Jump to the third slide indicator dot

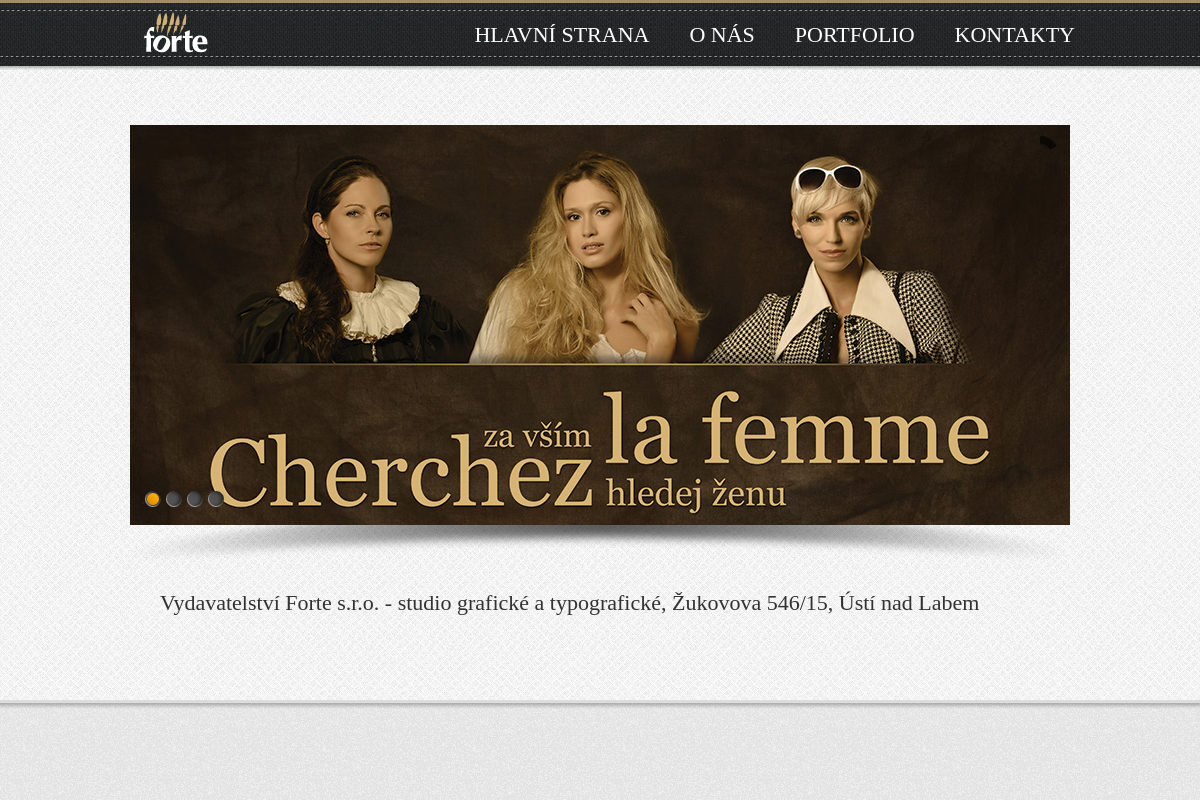click(x=194, y=499)
